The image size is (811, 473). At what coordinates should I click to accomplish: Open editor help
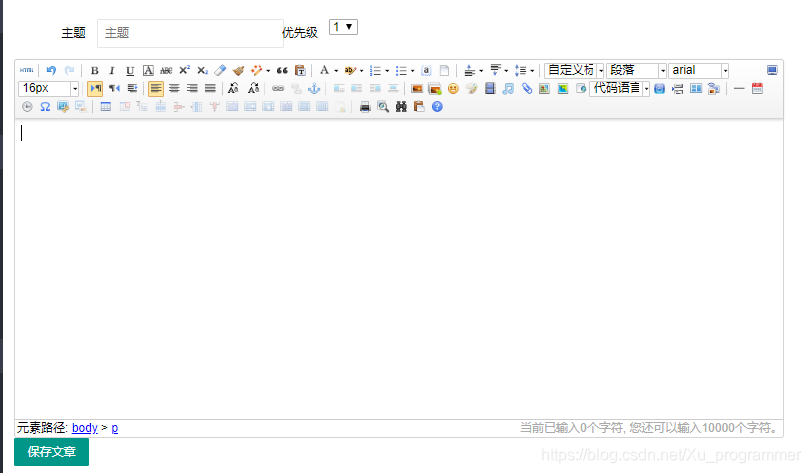tap(437, 106)
